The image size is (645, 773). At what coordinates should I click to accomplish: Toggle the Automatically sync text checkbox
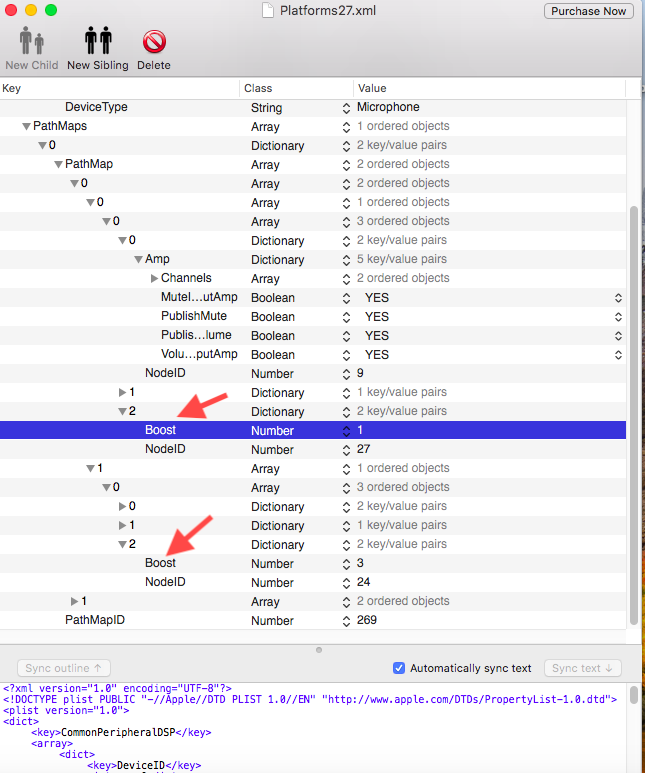click(399, 668)
